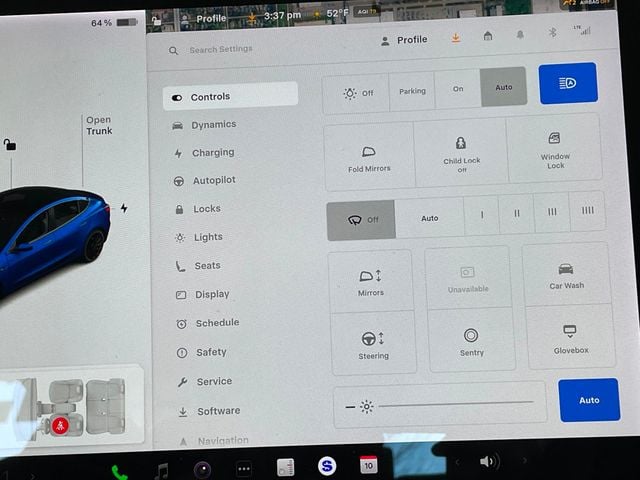This screenshot has width=640, height=480.
Task: Go to Service settings
Action: 204,381
